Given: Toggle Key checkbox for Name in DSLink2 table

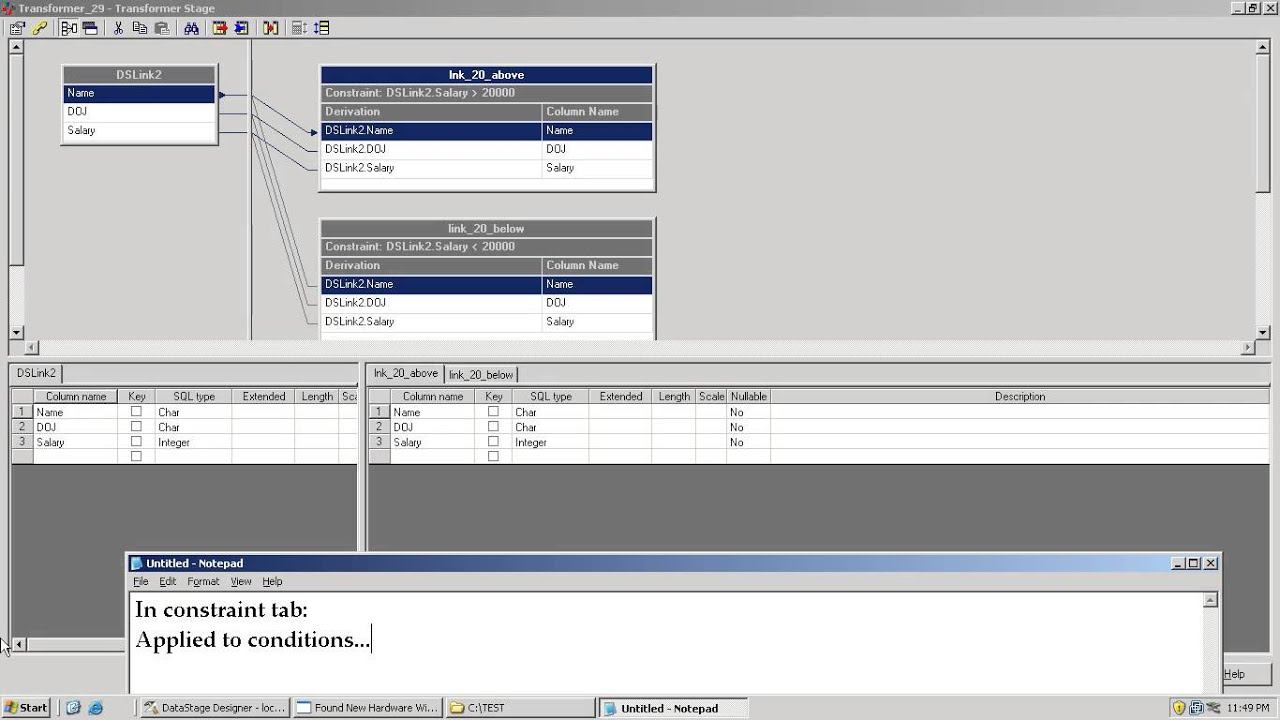Looking at the screenshot, I should coord(136,411).
